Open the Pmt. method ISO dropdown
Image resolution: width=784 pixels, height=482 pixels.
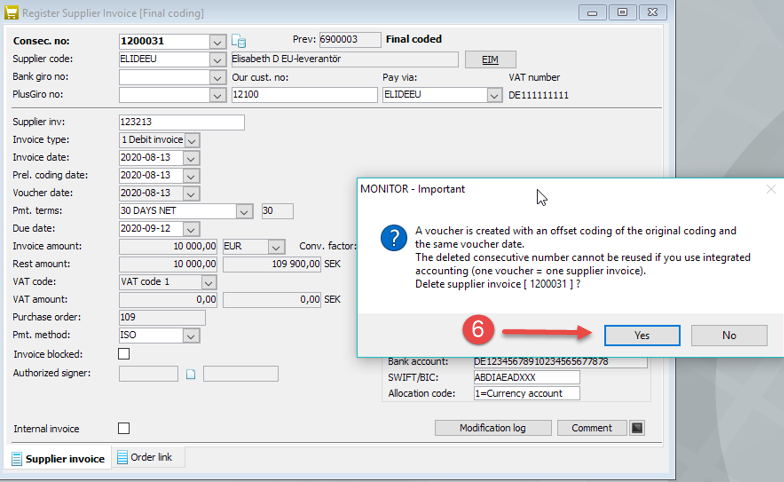click(x=190, y=336)
